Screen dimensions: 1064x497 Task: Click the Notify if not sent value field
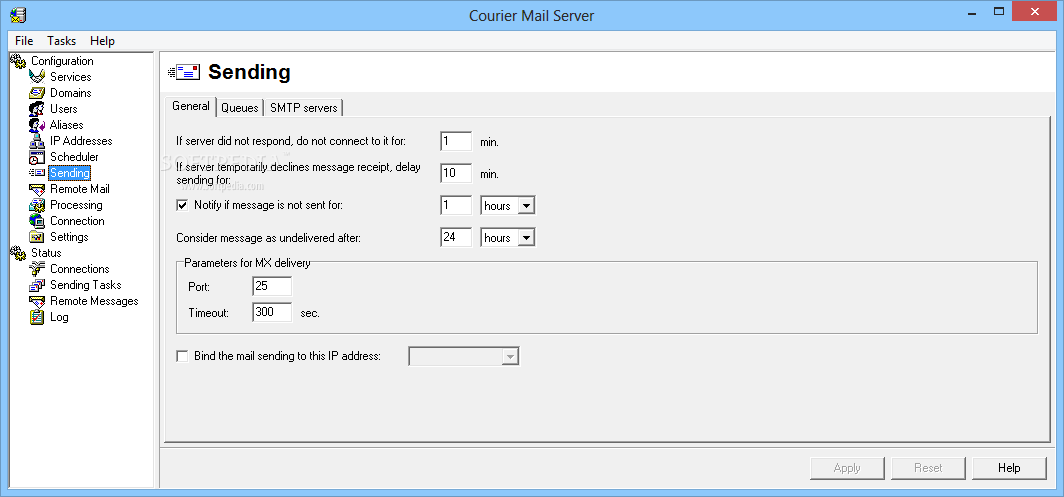(456, 205)
